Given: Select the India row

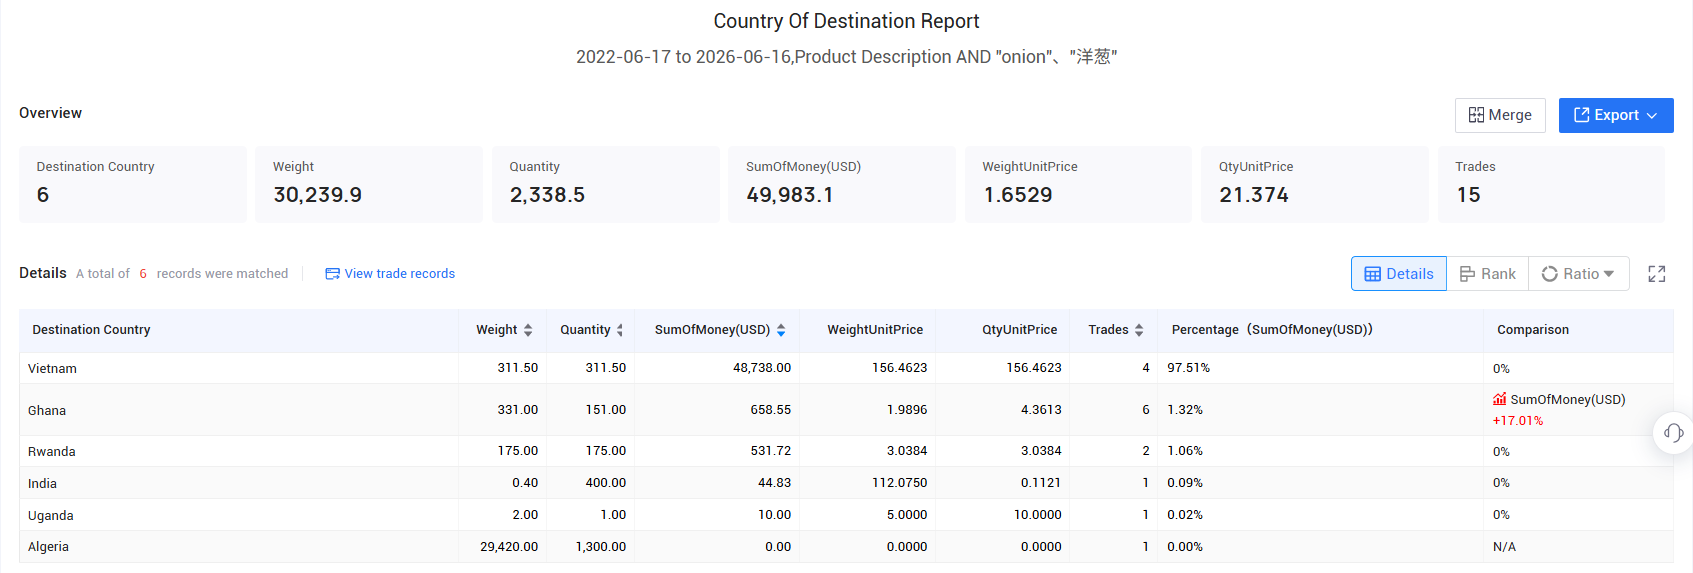Looking at the screenshot, I should pos(846,483).
